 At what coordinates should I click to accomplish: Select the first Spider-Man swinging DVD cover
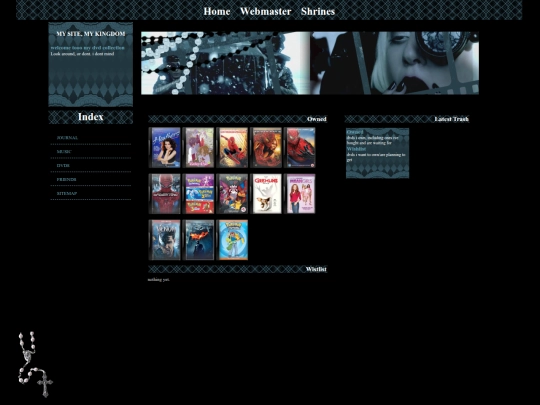point(232,147)
